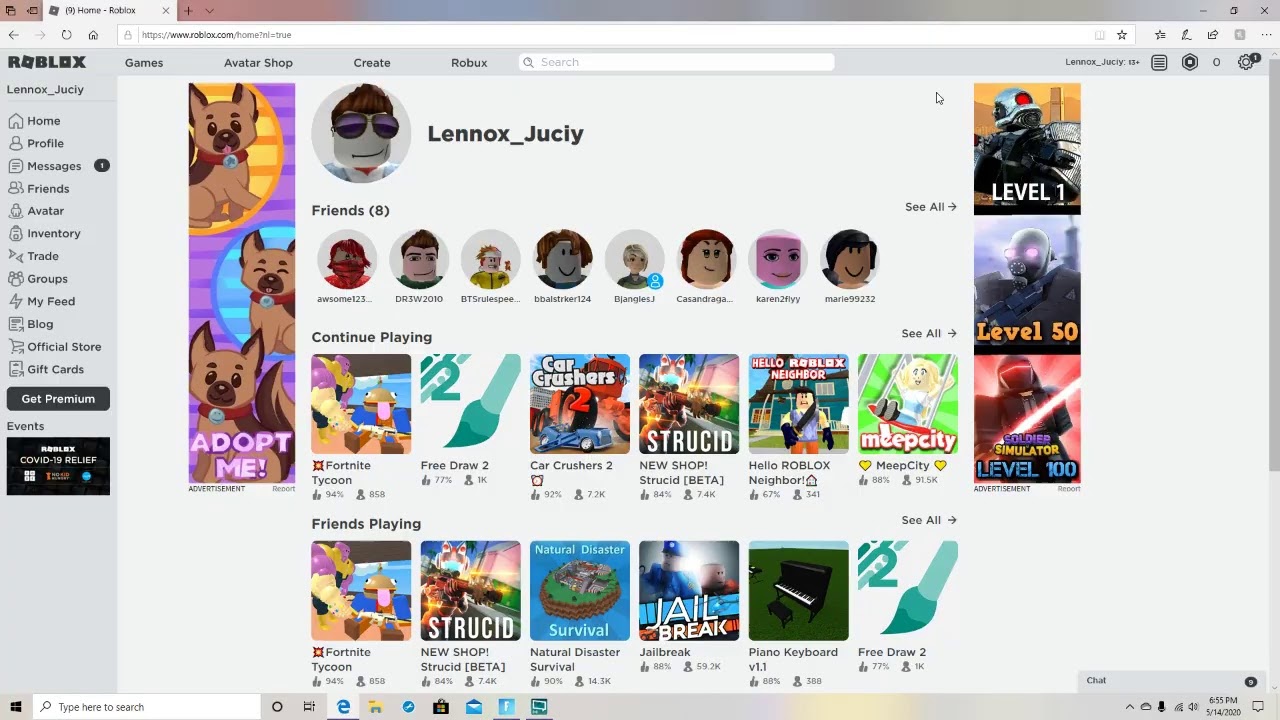The height and width of the screenshot is (720, 1280).
Task: Click the Roblox logo
Action: pos(47,62)
